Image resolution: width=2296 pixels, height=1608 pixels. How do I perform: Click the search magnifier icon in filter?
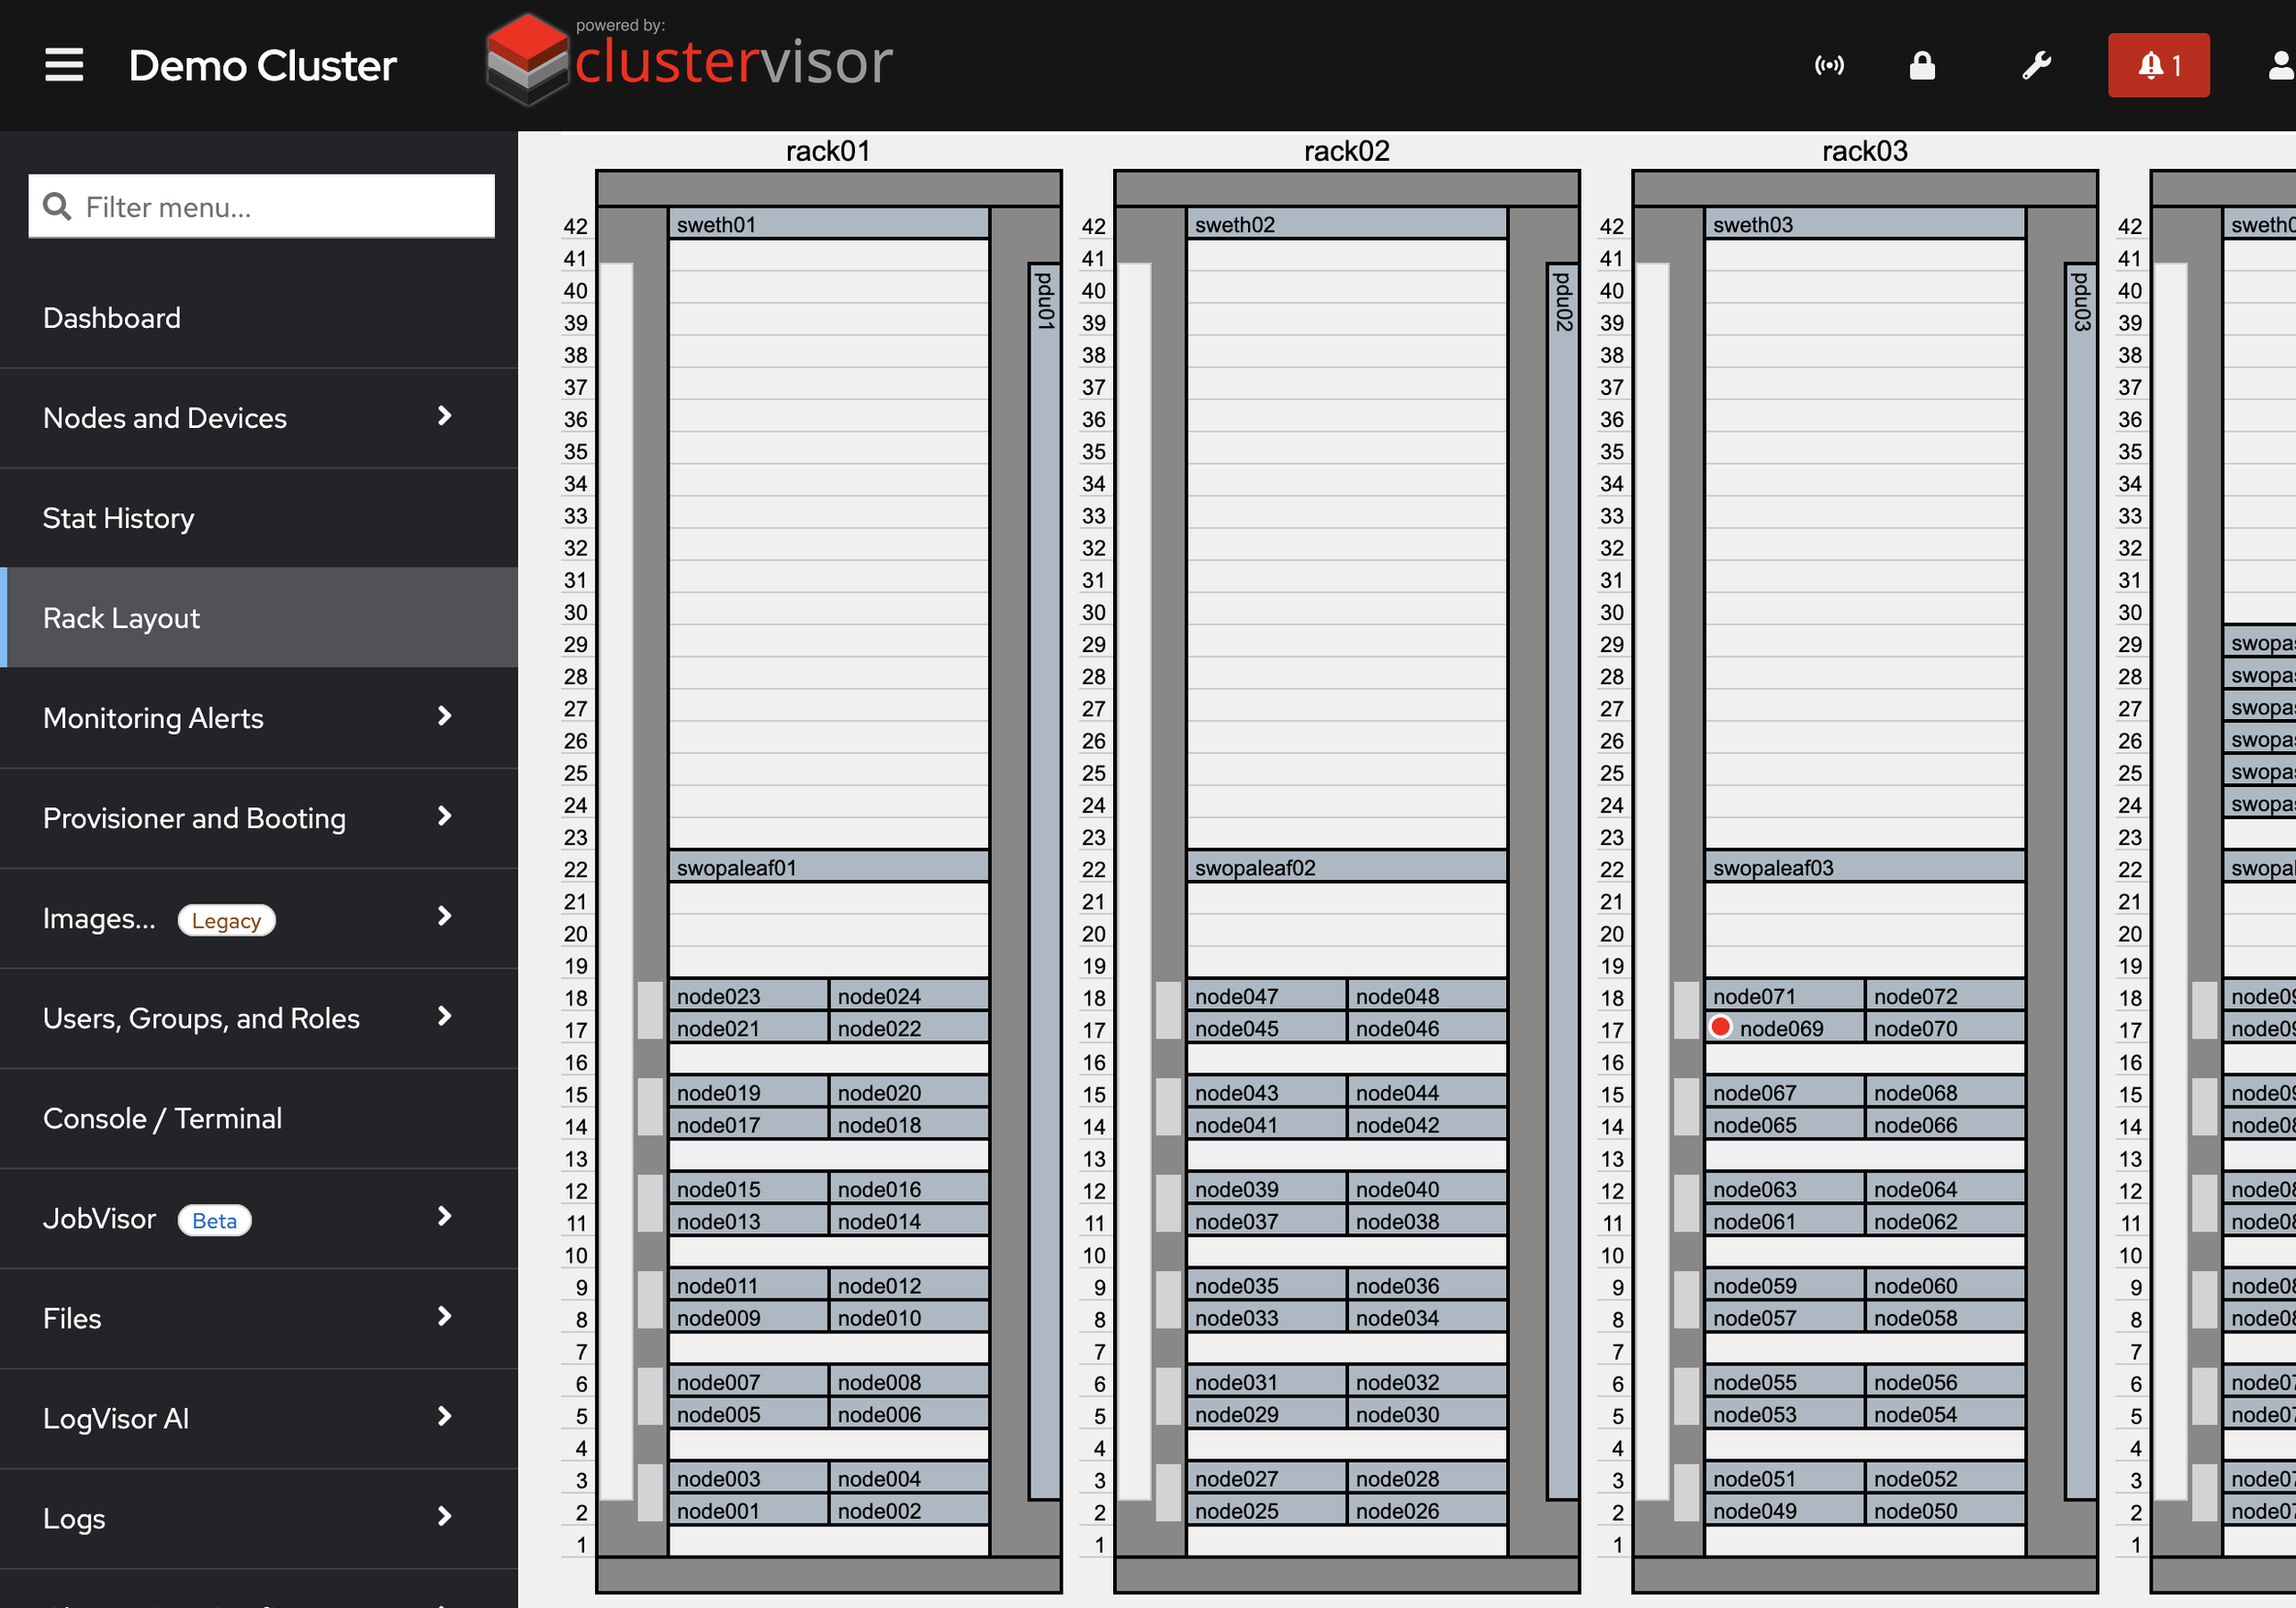tap(57, 206)
